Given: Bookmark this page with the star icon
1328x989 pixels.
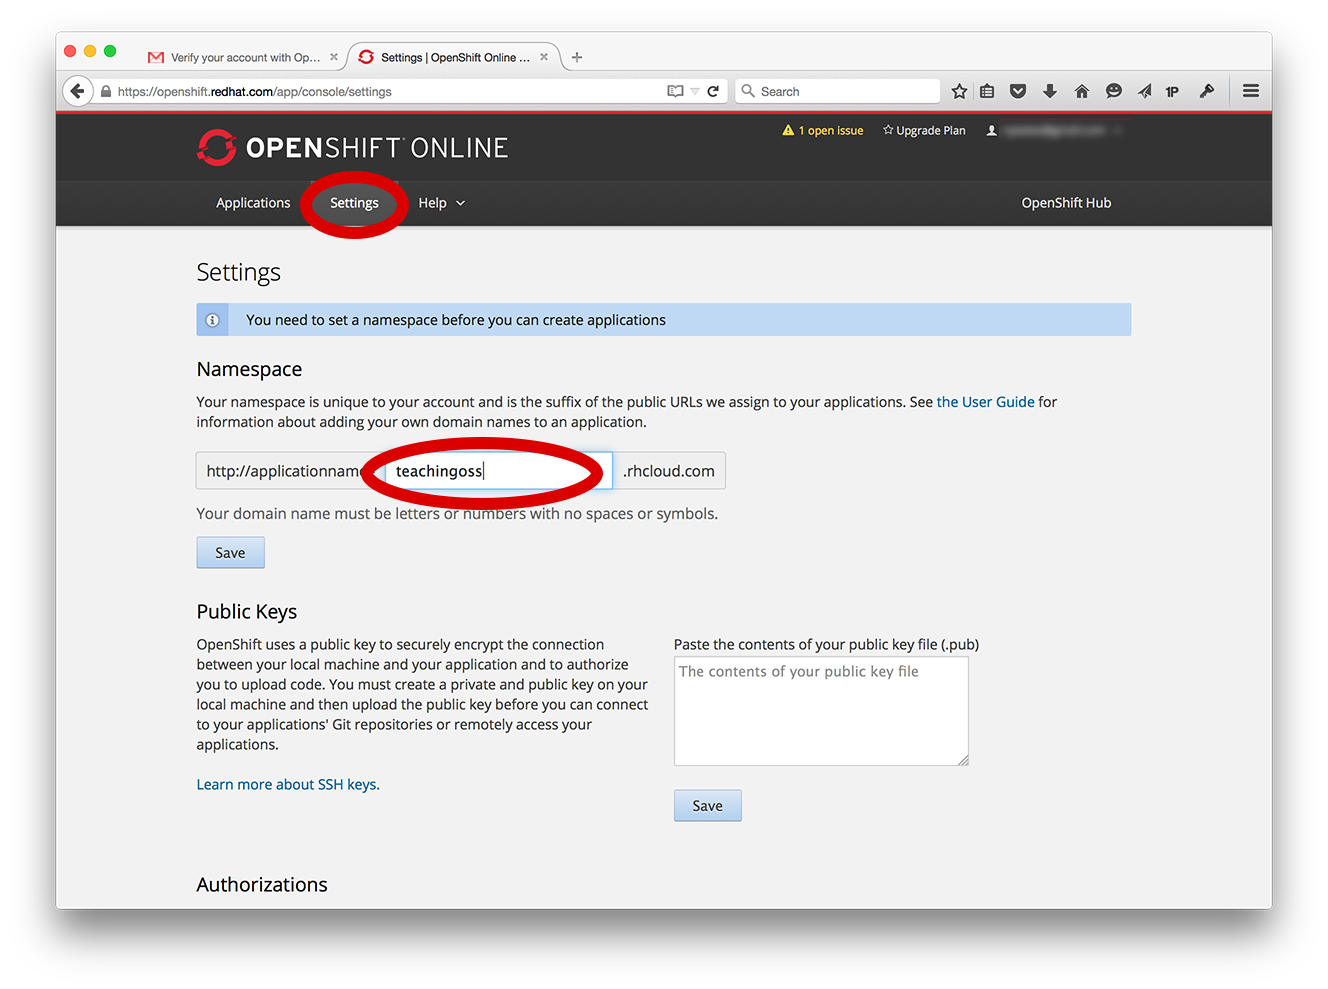Looking at the screenshot, I should (959, 91).
